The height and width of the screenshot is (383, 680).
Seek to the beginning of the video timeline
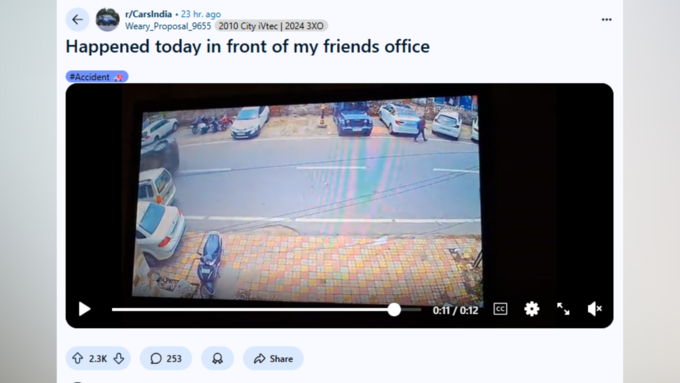point(113,309)
